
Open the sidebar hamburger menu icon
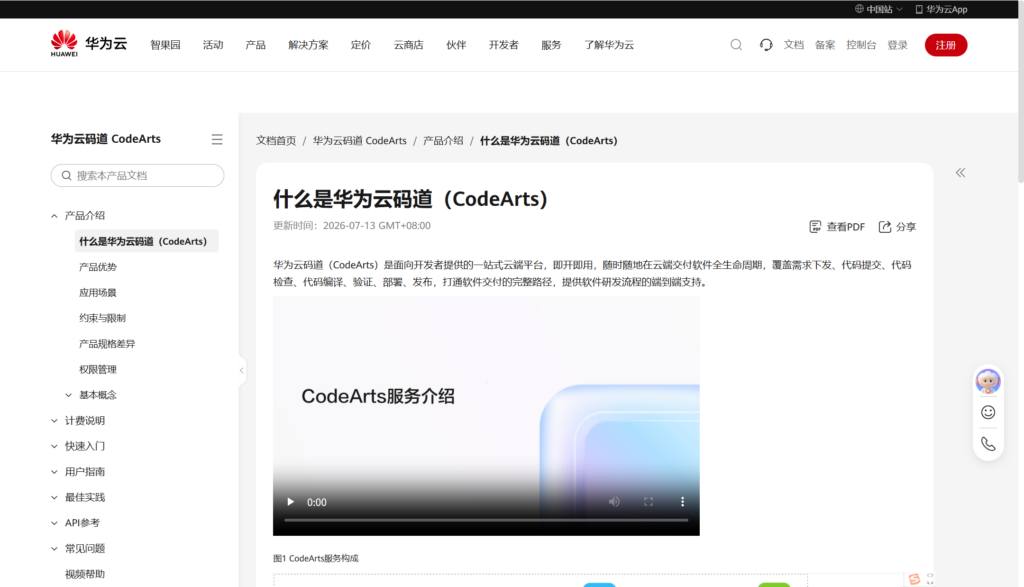pos(217,139)
